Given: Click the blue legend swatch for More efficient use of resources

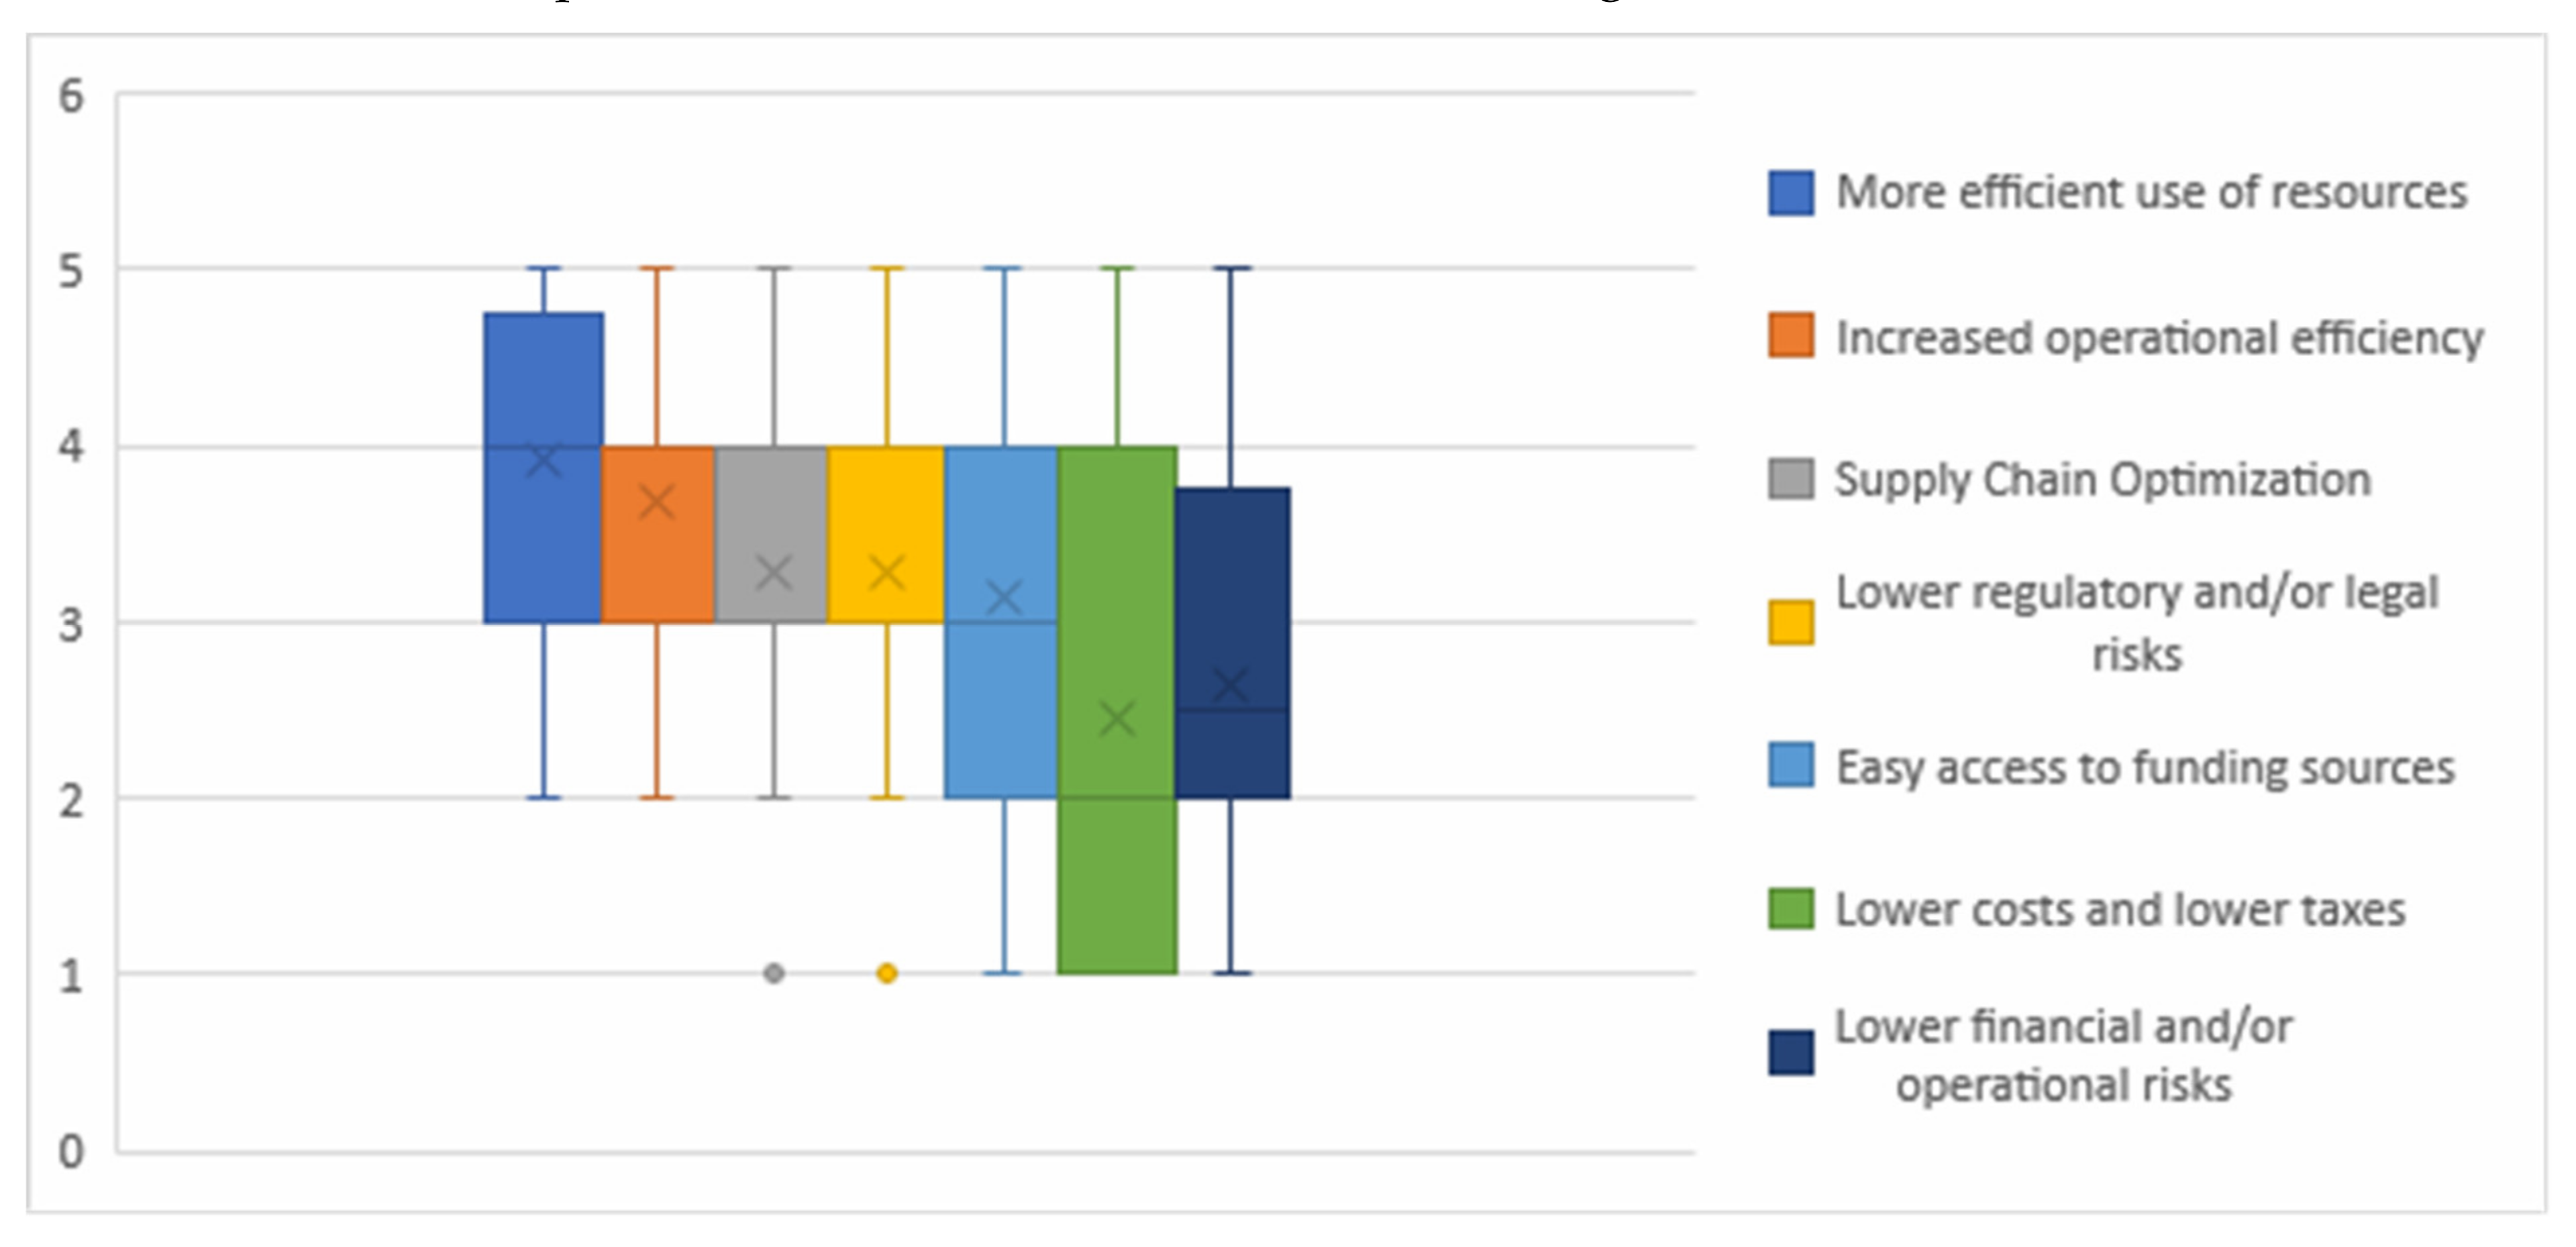Looking at the screenshot, I should click(x=1790, y=193).
